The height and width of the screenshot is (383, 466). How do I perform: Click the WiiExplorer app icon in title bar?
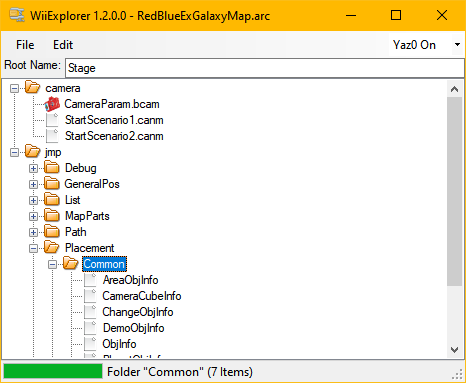[17, 15]
